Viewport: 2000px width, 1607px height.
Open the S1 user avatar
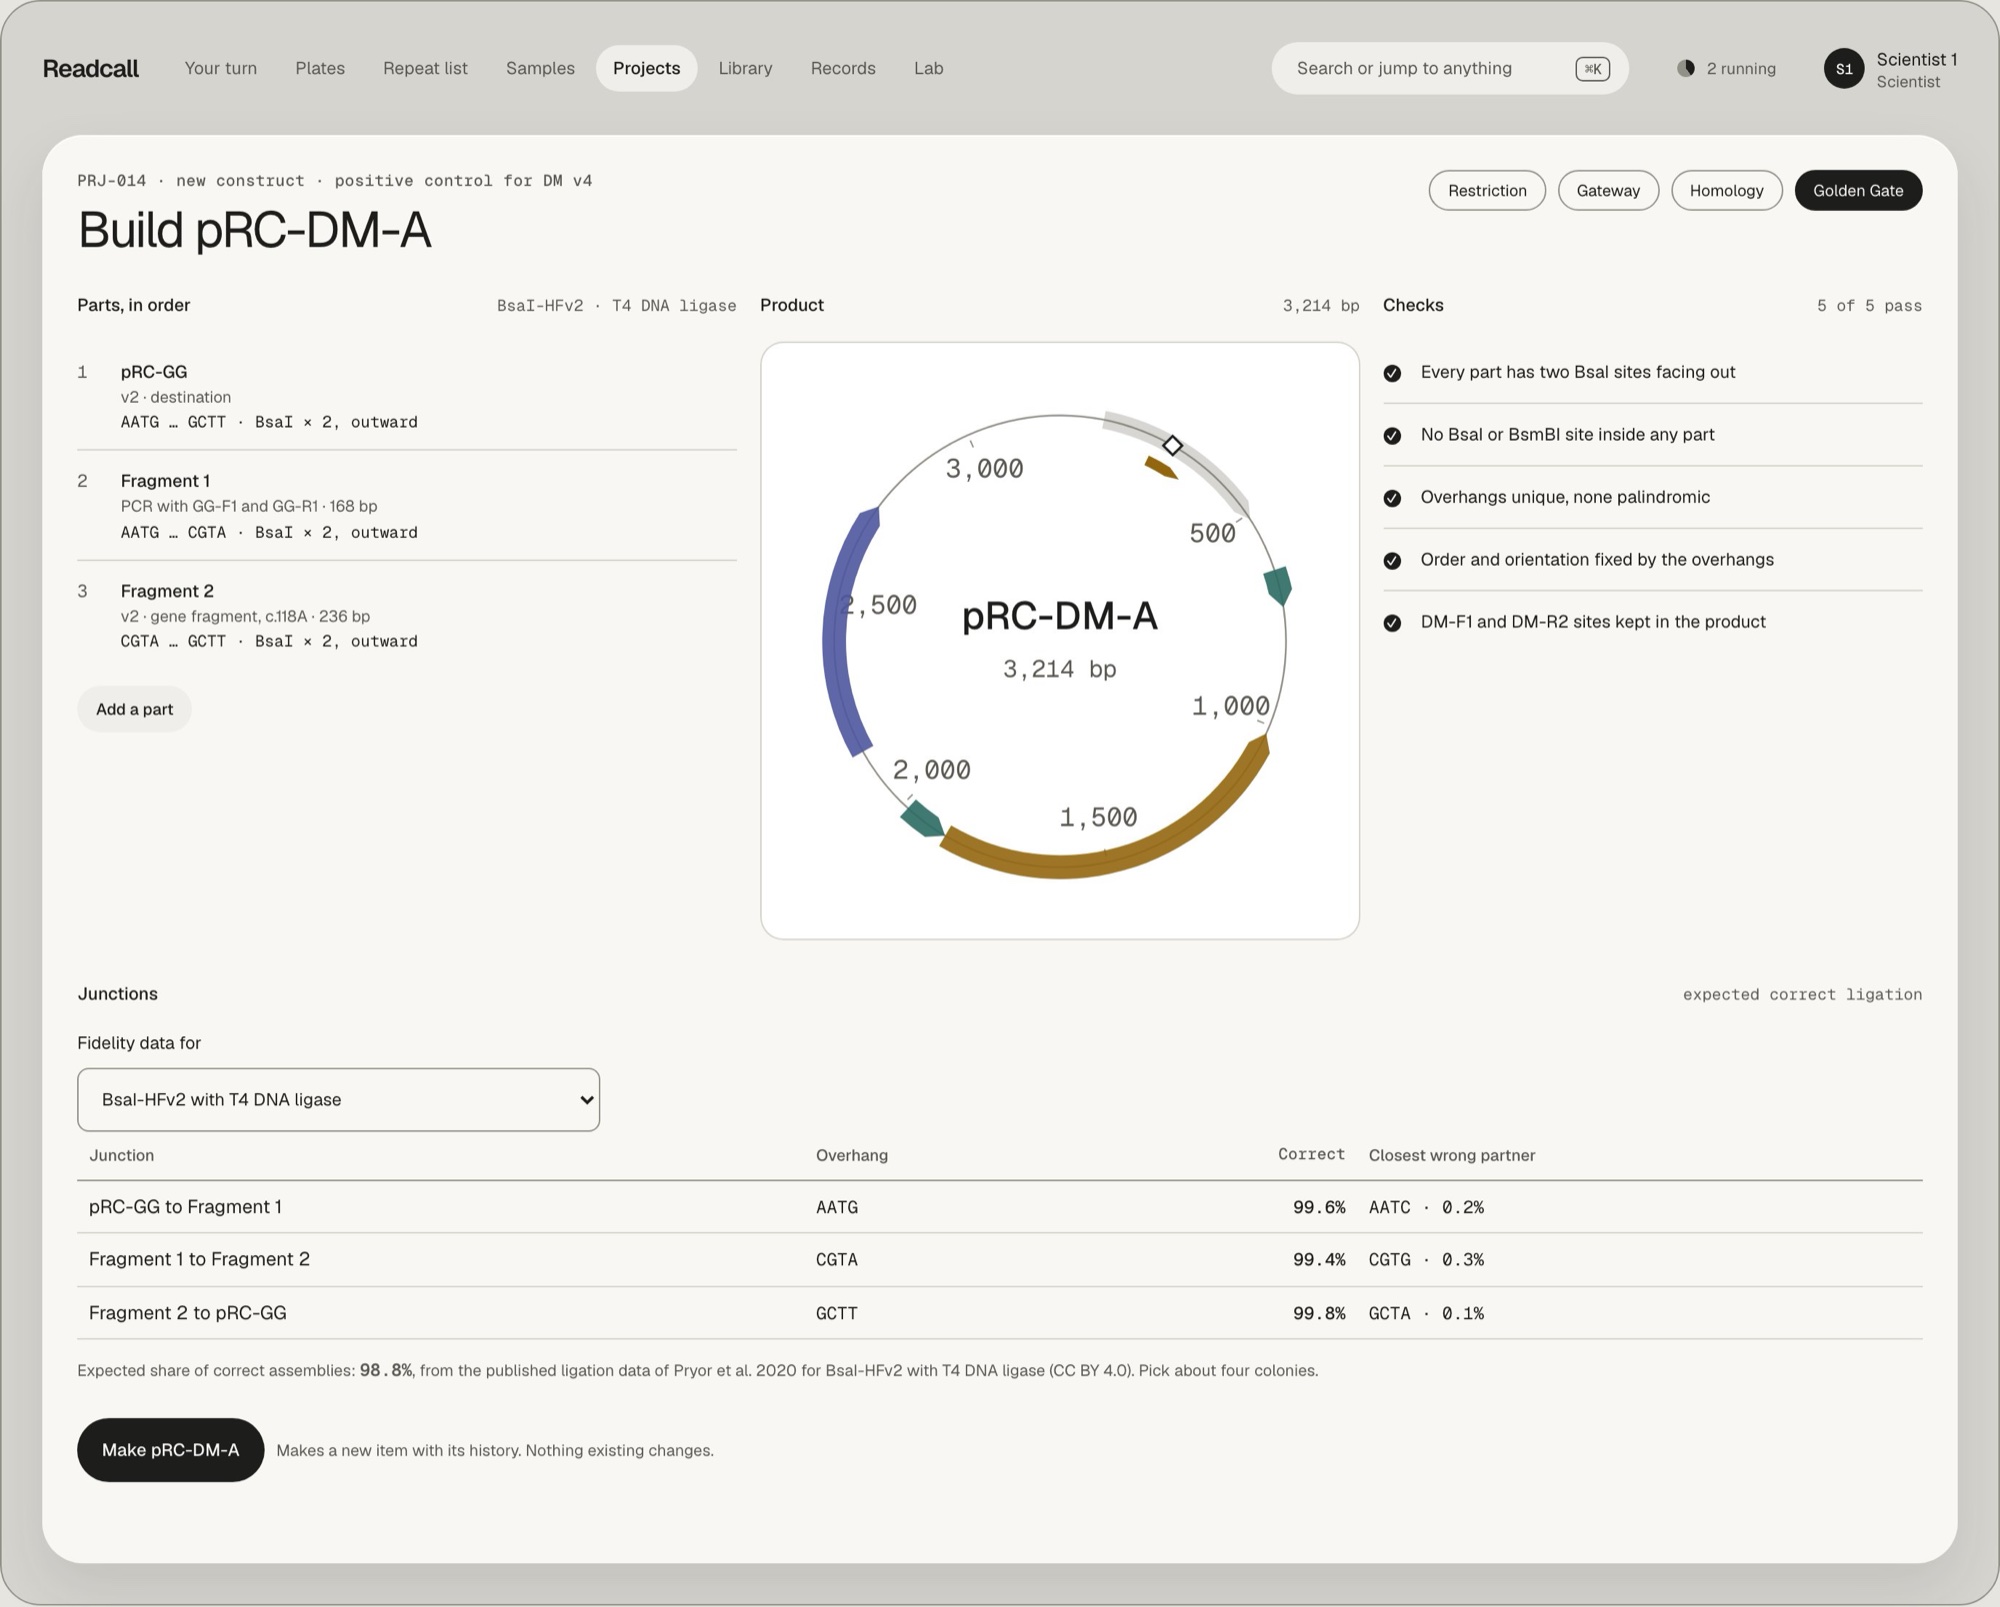[x=1844, y=69]
